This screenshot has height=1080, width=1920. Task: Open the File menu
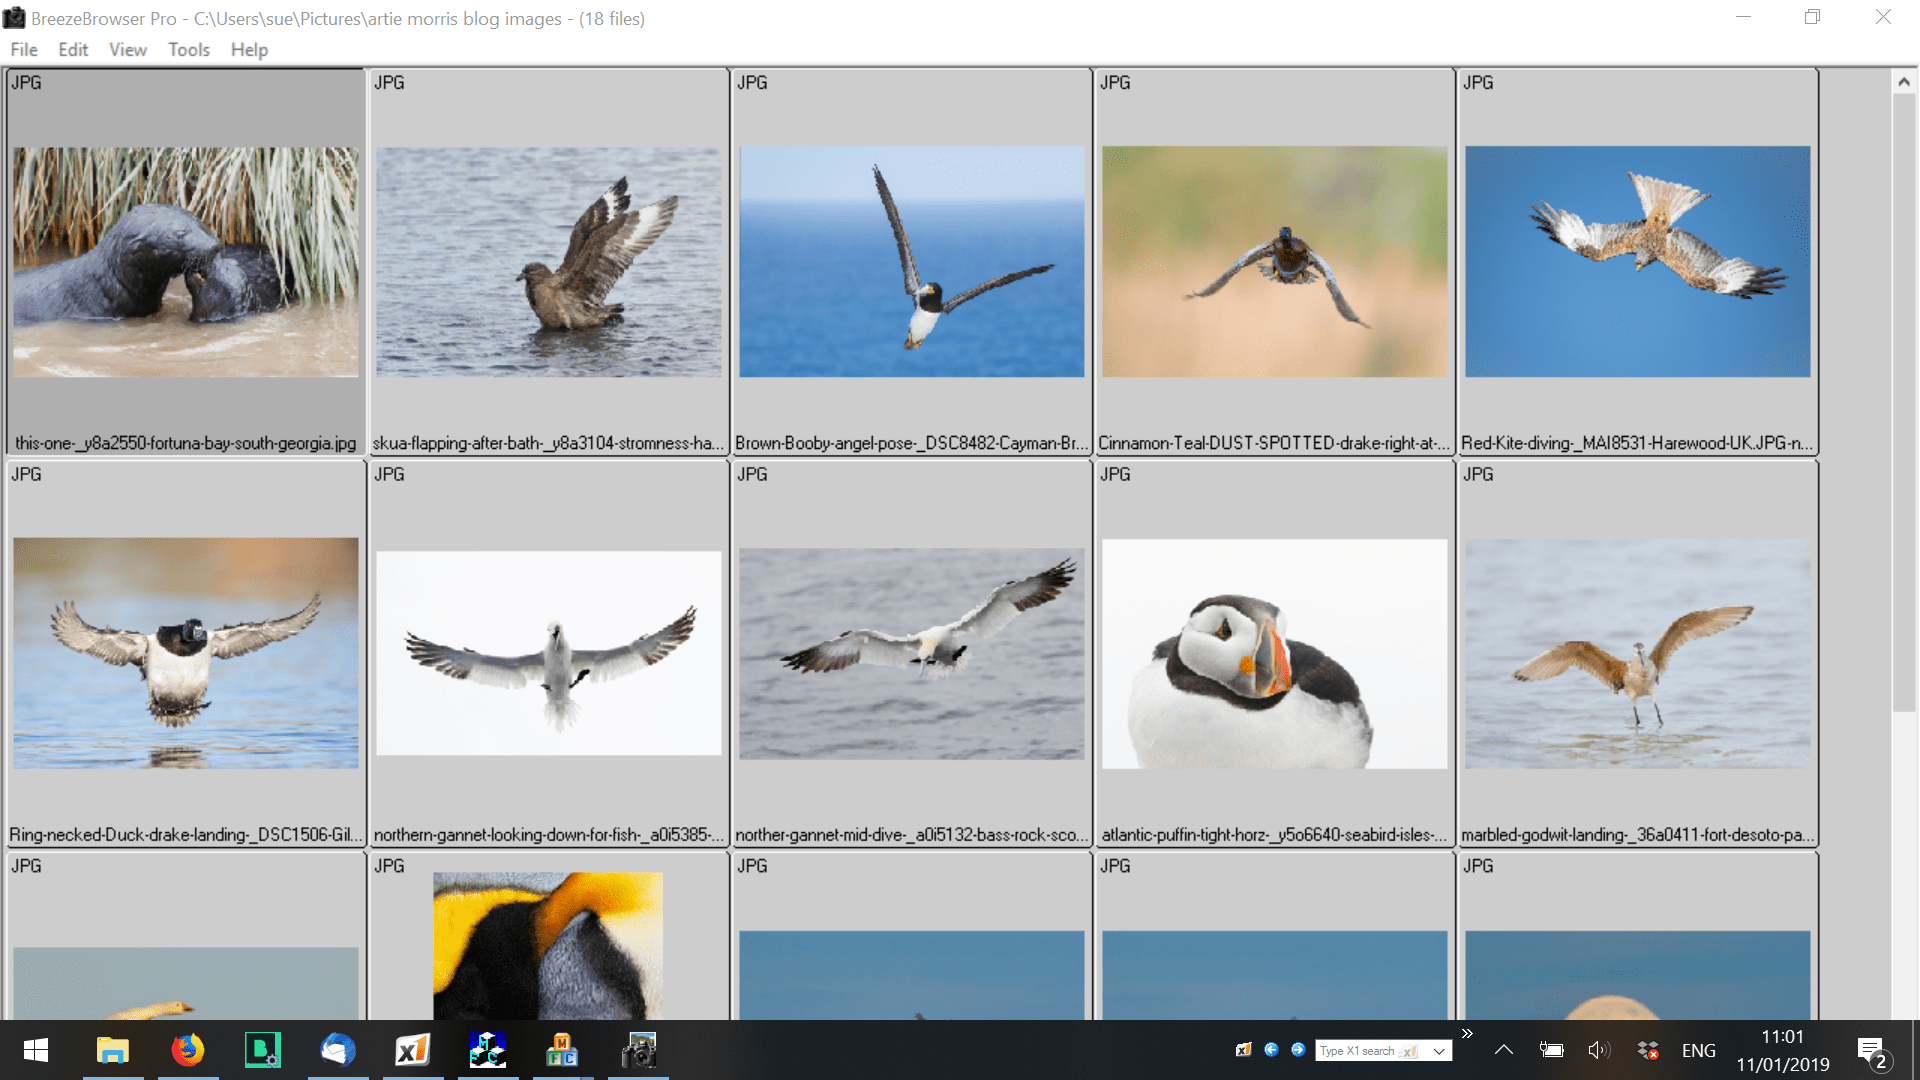click(22, 49)
